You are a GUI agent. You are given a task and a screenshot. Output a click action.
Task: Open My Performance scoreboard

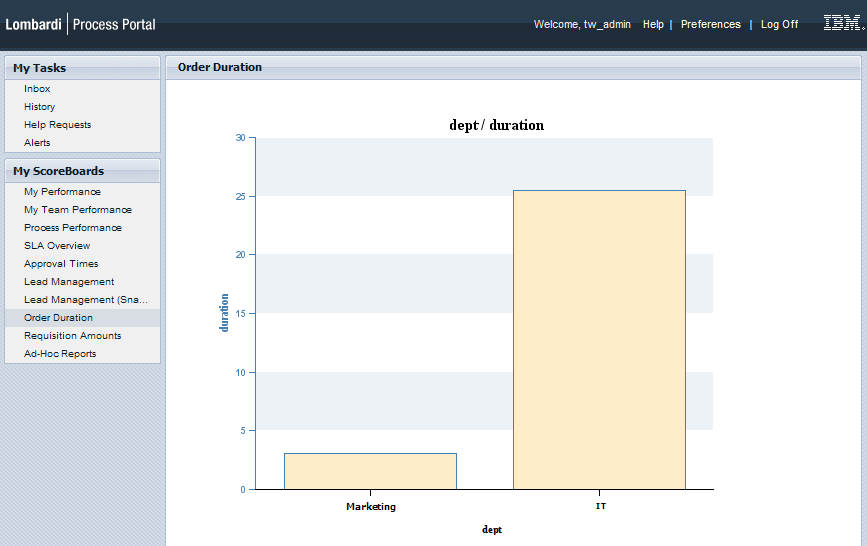(62, 192)
